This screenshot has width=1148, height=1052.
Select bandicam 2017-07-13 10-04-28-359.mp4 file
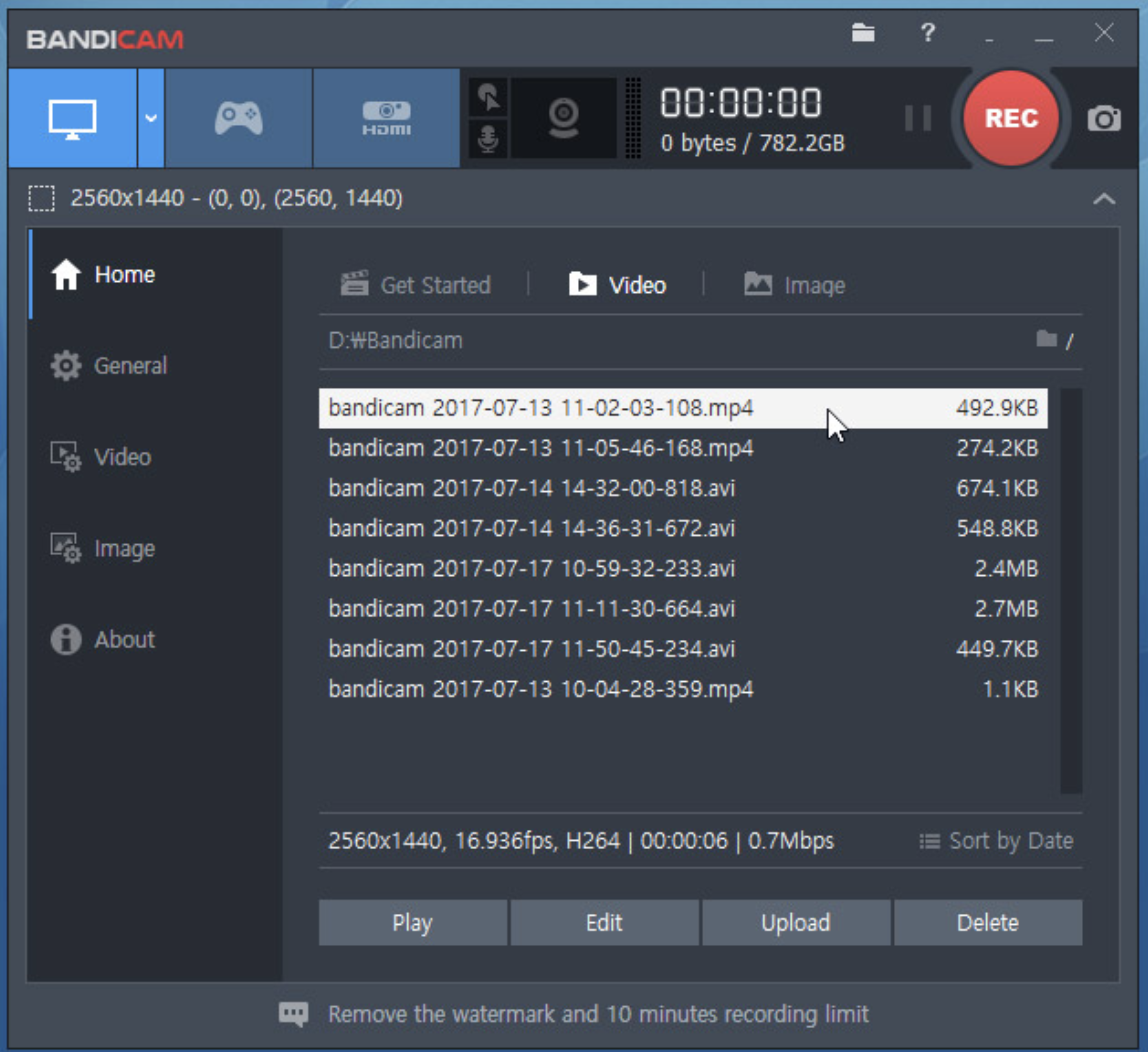(x=683, y=690)
